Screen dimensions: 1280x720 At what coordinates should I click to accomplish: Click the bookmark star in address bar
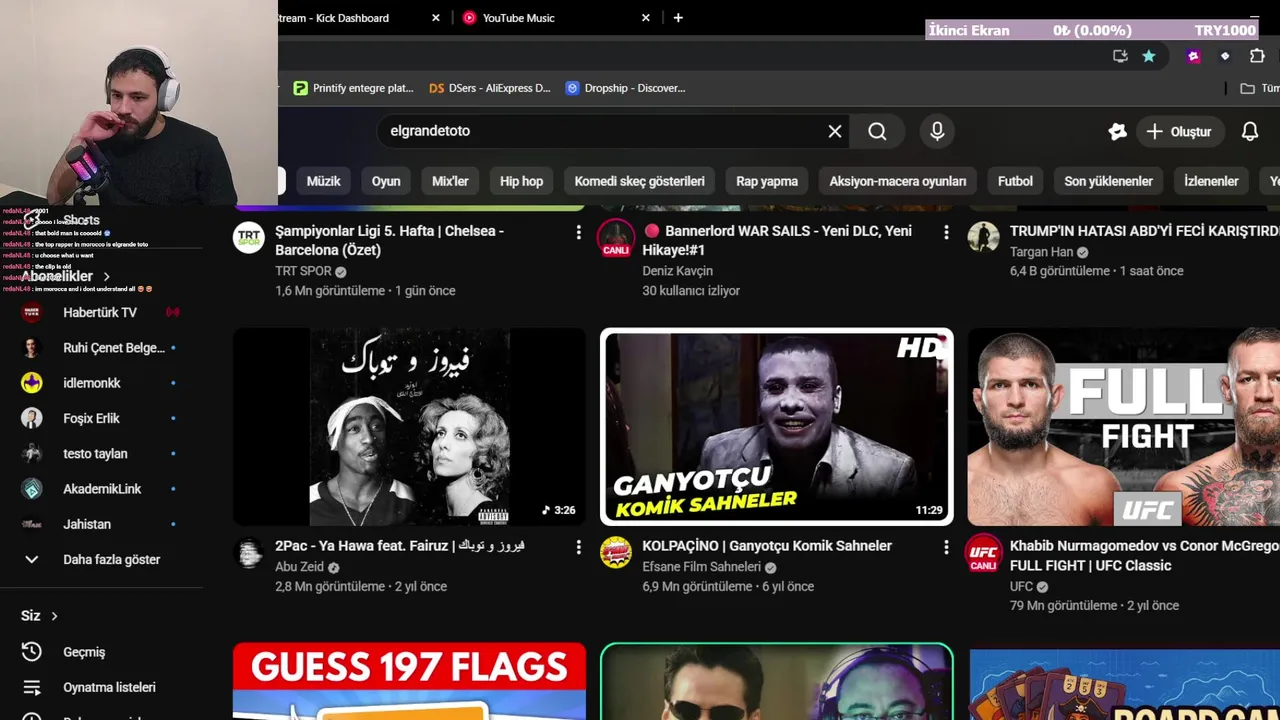1149,56
